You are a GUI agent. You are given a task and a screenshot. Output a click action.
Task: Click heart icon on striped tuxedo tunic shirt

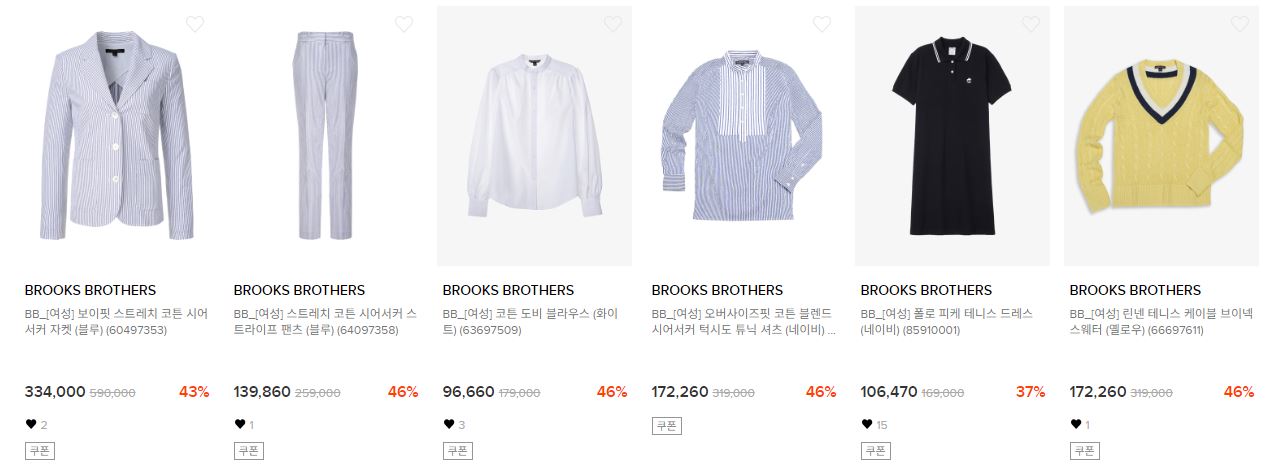pos(822,24)
